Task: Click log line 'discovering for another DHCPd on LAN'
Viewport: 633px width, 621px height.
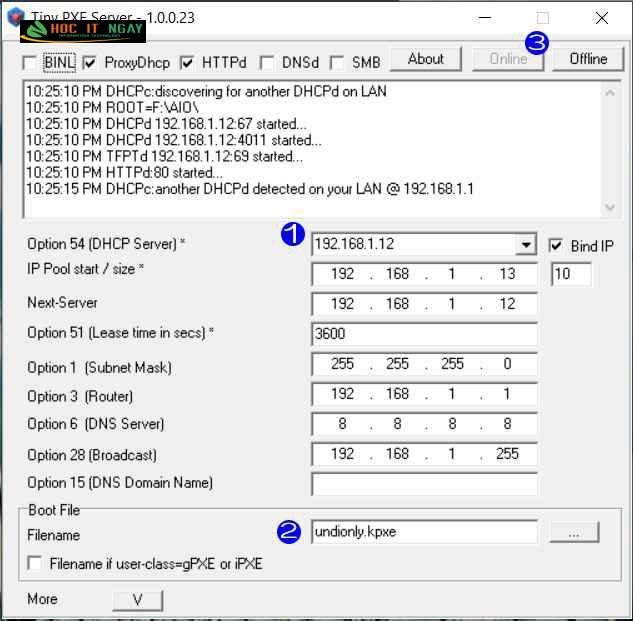Action: tap(206, 92)
